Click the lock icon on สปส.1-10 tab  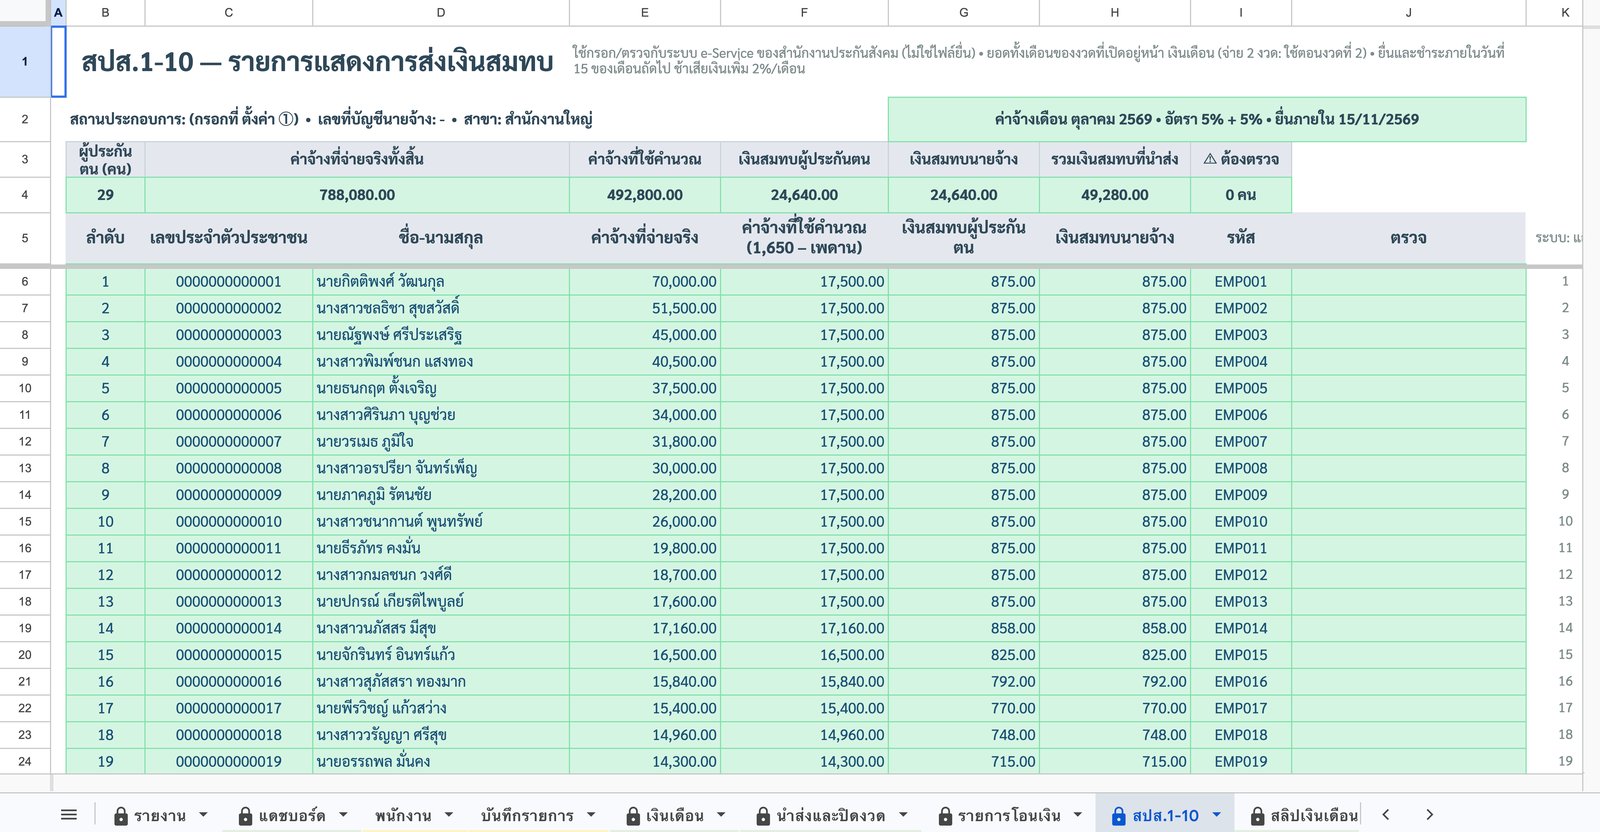1119,816
